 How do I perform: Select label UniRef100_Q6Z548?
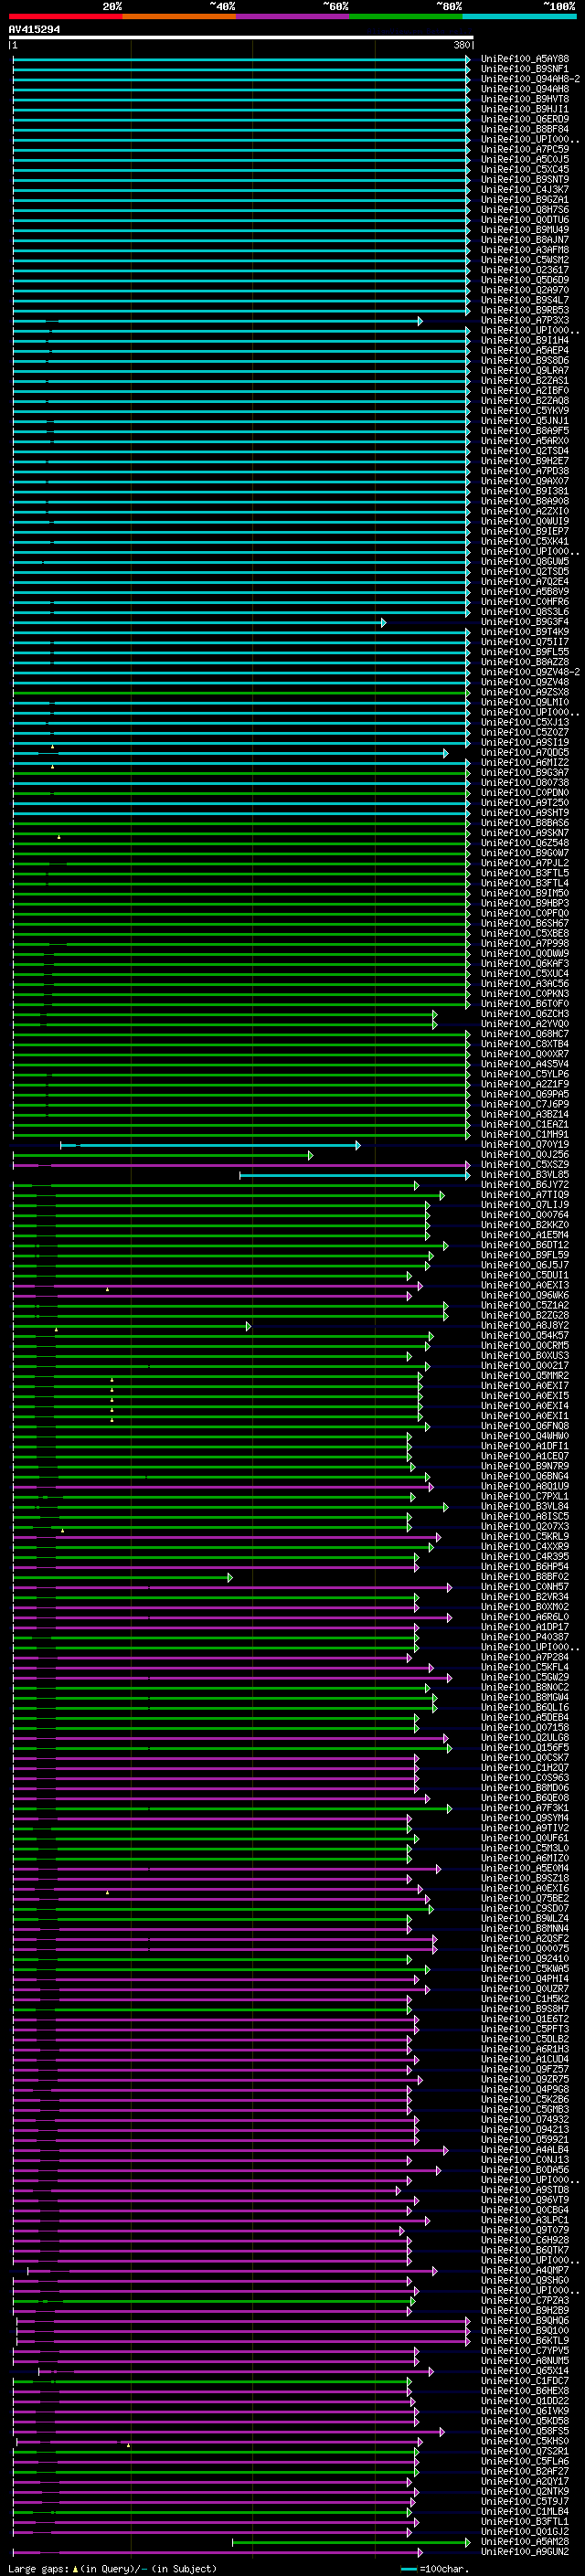[x=525, y=843]
